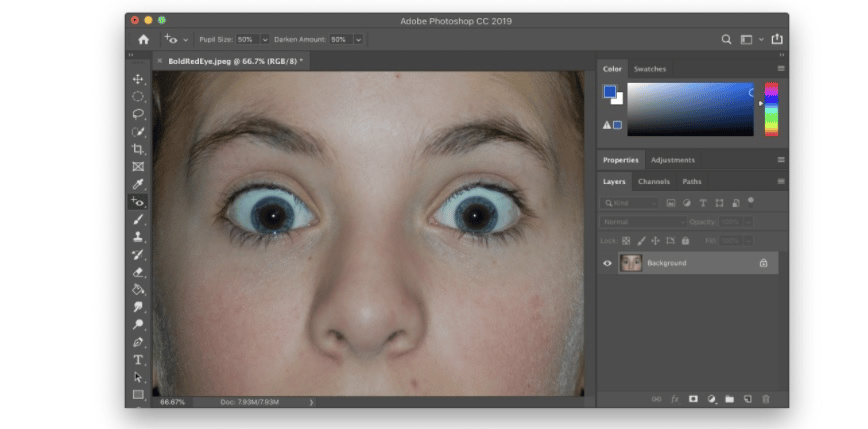Screen dimensions: 868x429
Task: Open the Darken Amount dropdown
Action: point(358,39)
